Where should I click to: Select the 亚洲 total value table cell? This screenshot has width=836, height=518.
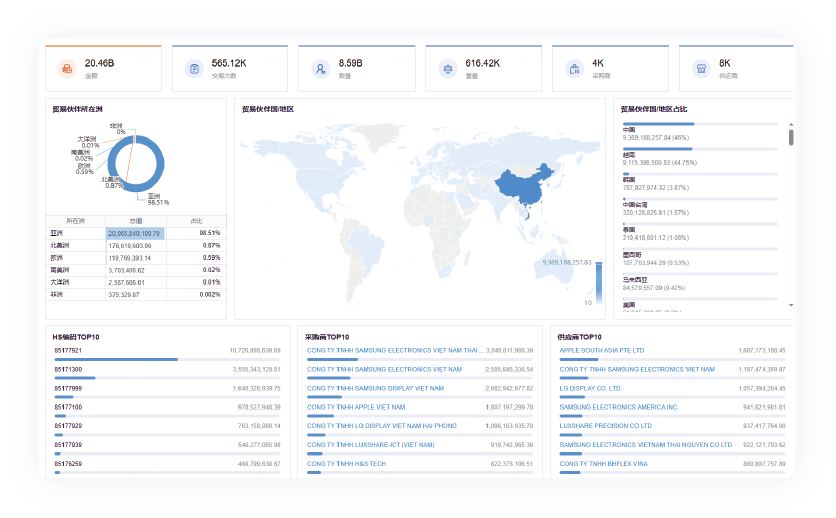(134, 233)
